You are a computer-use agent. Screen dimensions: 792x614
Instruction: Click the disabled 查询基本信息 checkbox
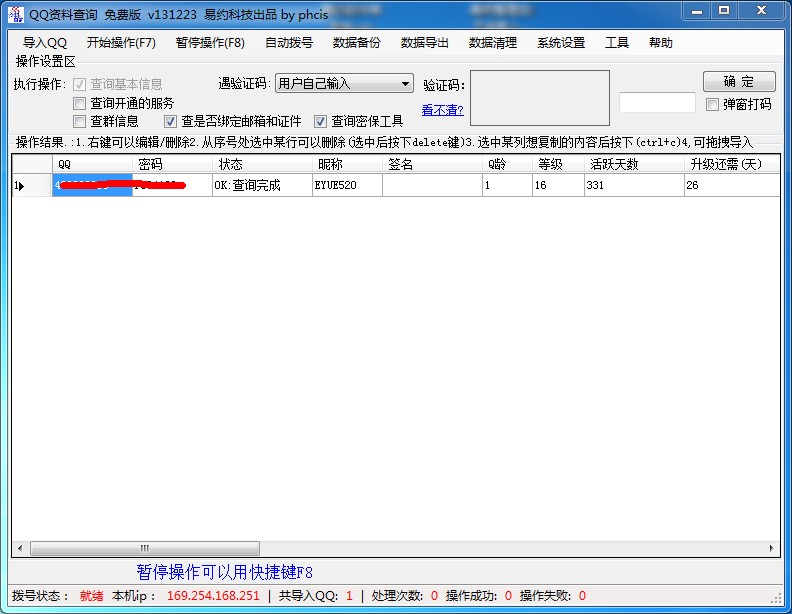pyautogui.click(x=79, y=84)
